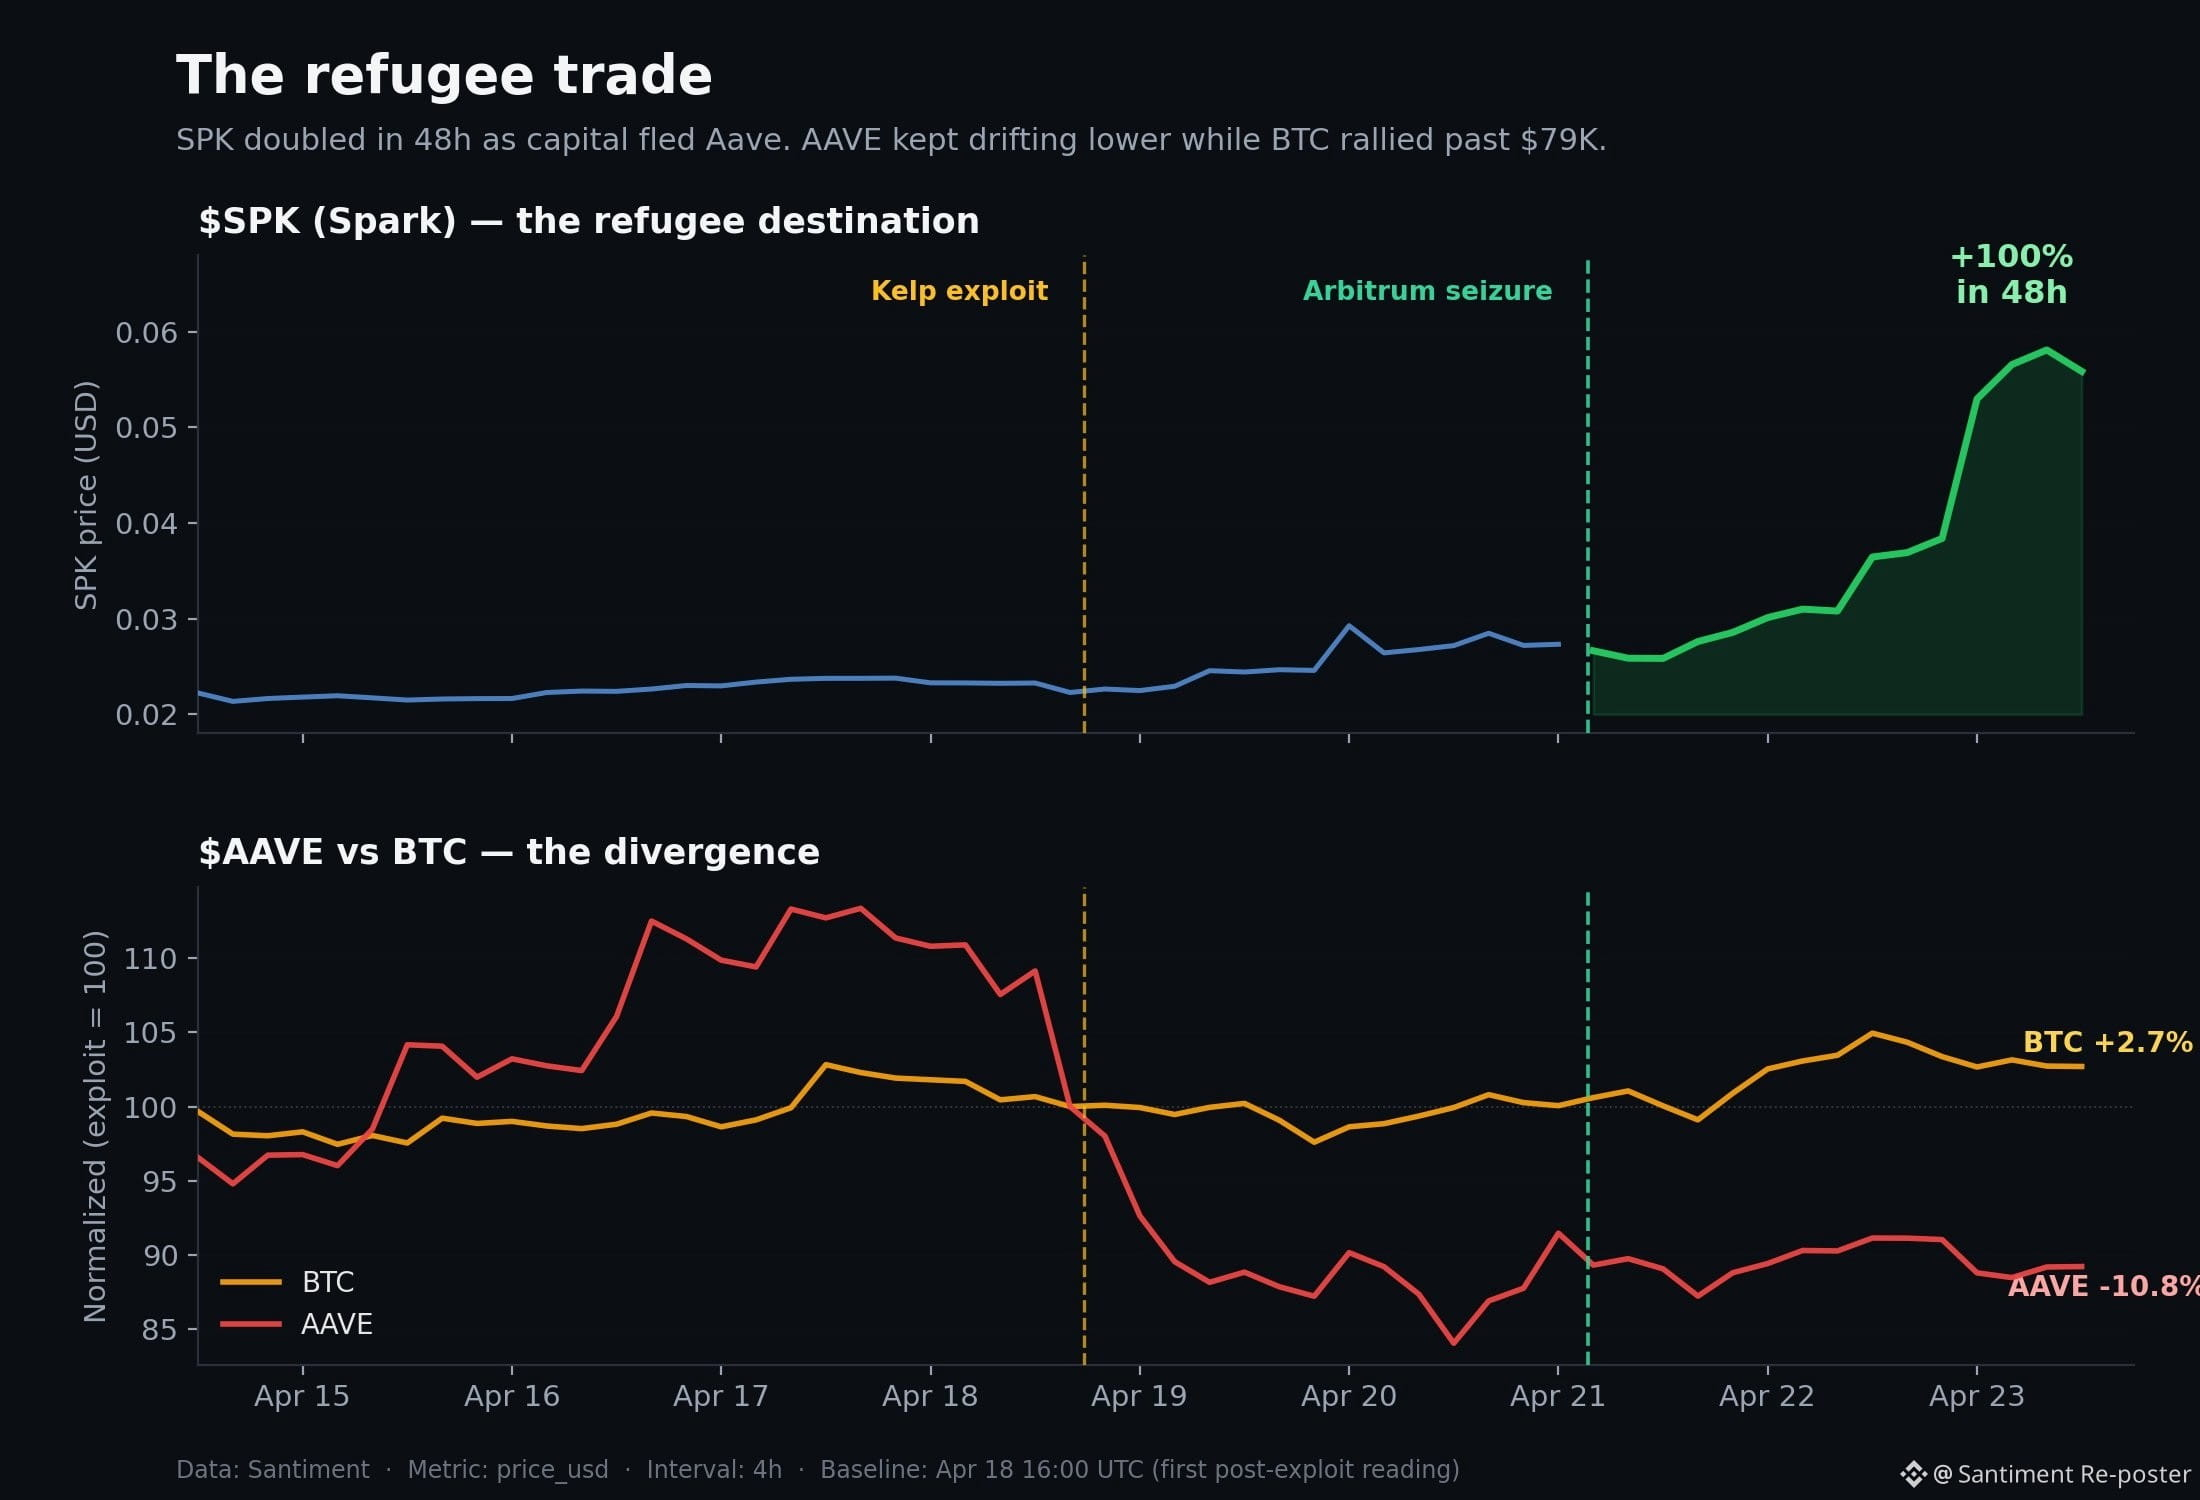The height and width of the screenshot is (1500, 2200).
Task: Click the 0.06 tick on SPK price axis
Action: (x=147, y=332)
